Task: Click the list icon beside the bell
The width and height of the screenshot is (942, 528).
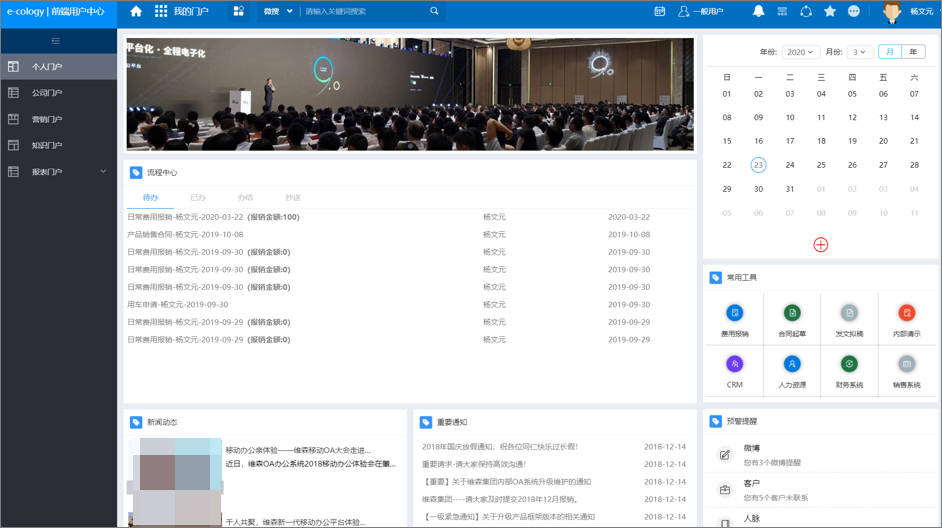Action: [782, 11]
